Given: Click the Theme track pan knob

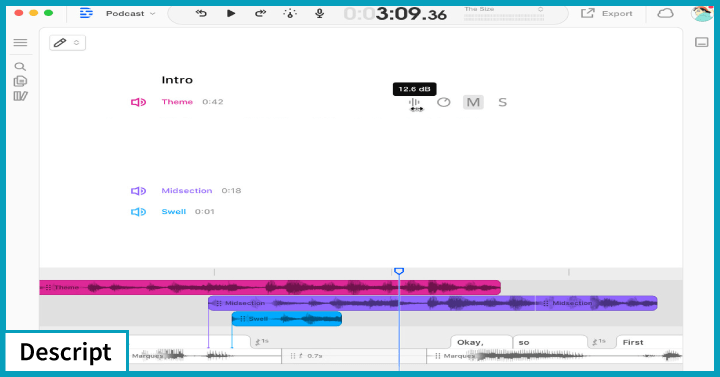Looking at the screenshot, I should (x=444, y=102).
